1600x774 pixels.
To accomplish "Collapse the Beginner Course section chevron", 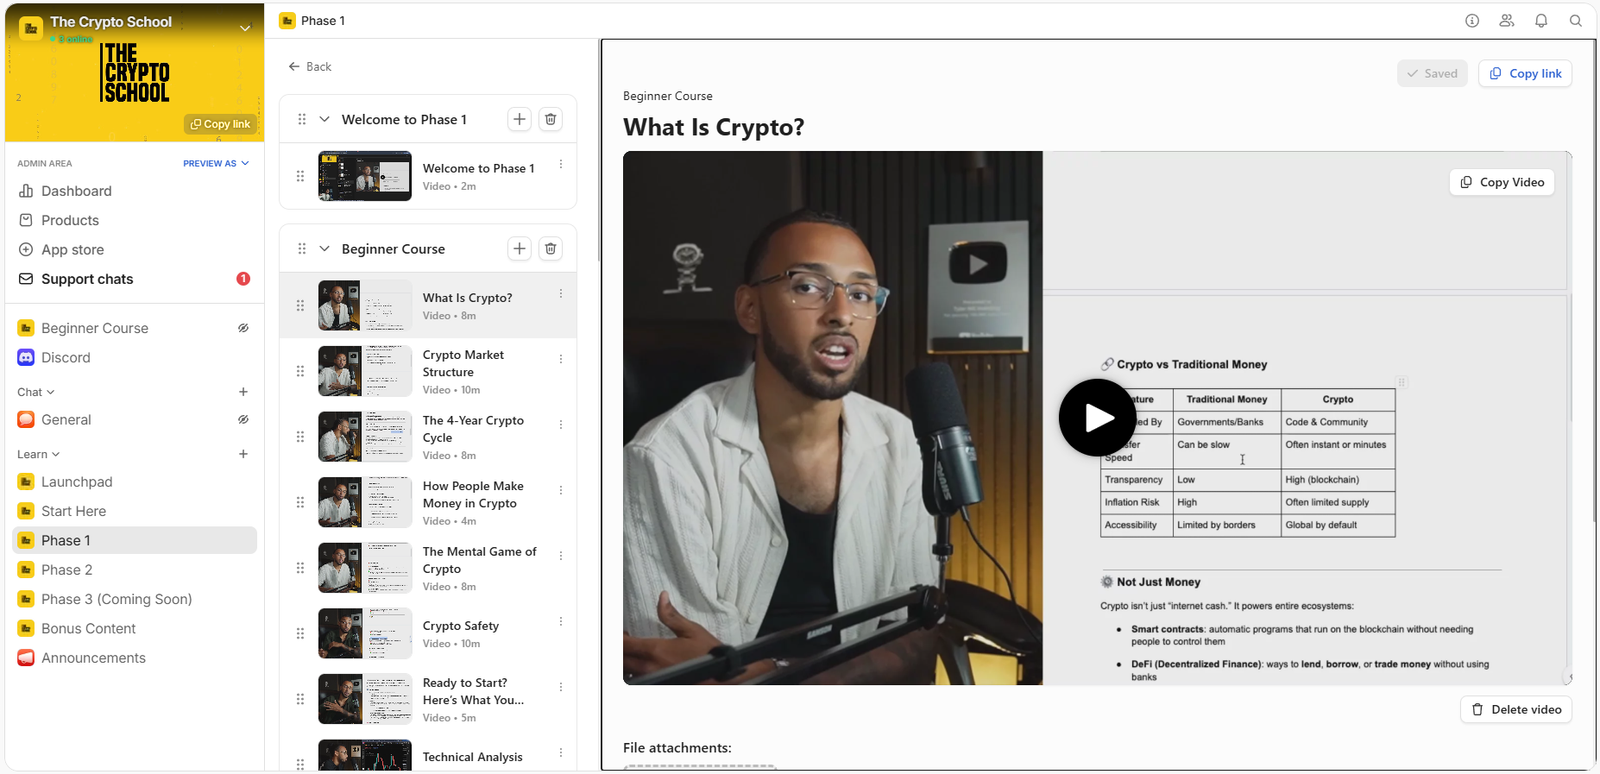I will [x=324, y=249].
